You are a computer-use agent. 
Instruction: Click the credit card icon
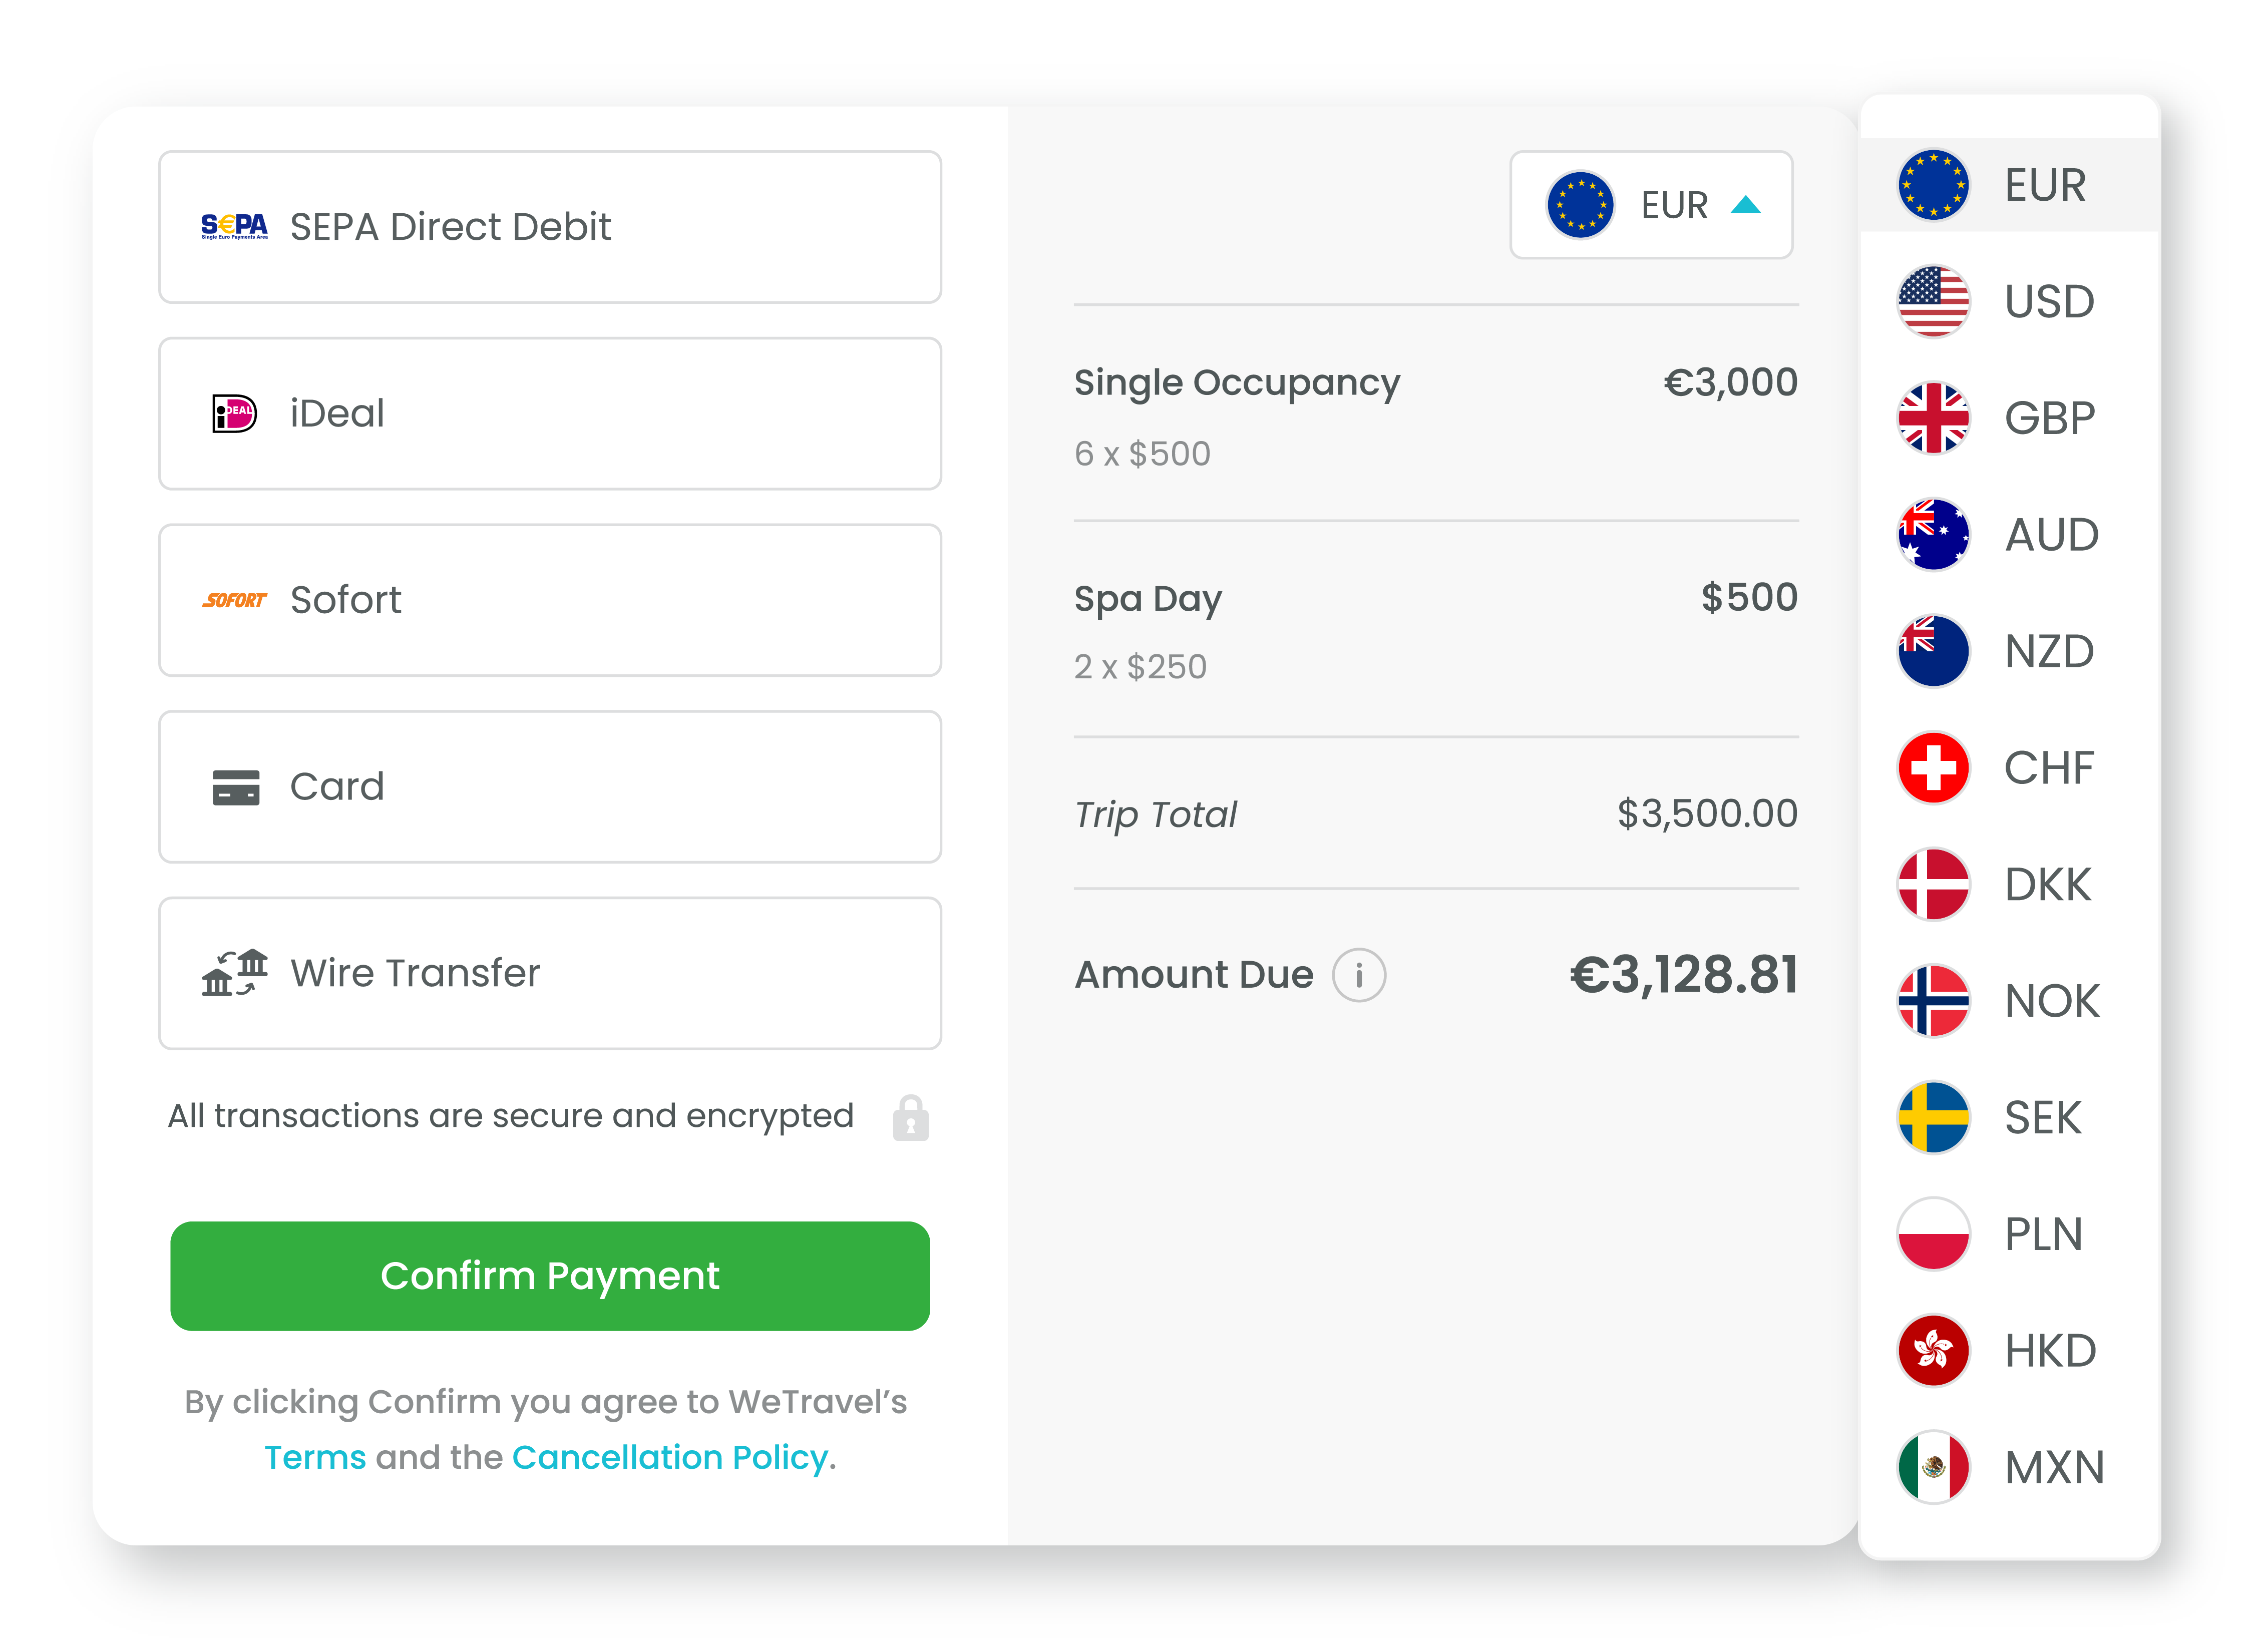235,787
